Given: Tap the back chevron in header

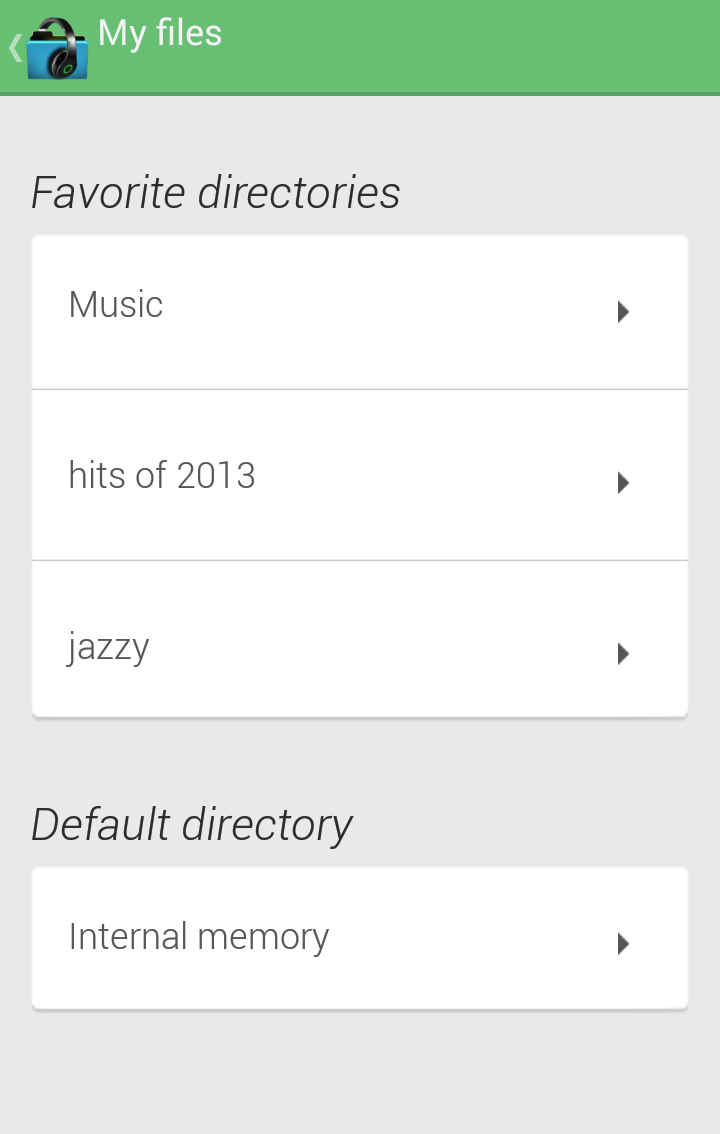Looking at the screenshot, I should [x=15, y=47].
